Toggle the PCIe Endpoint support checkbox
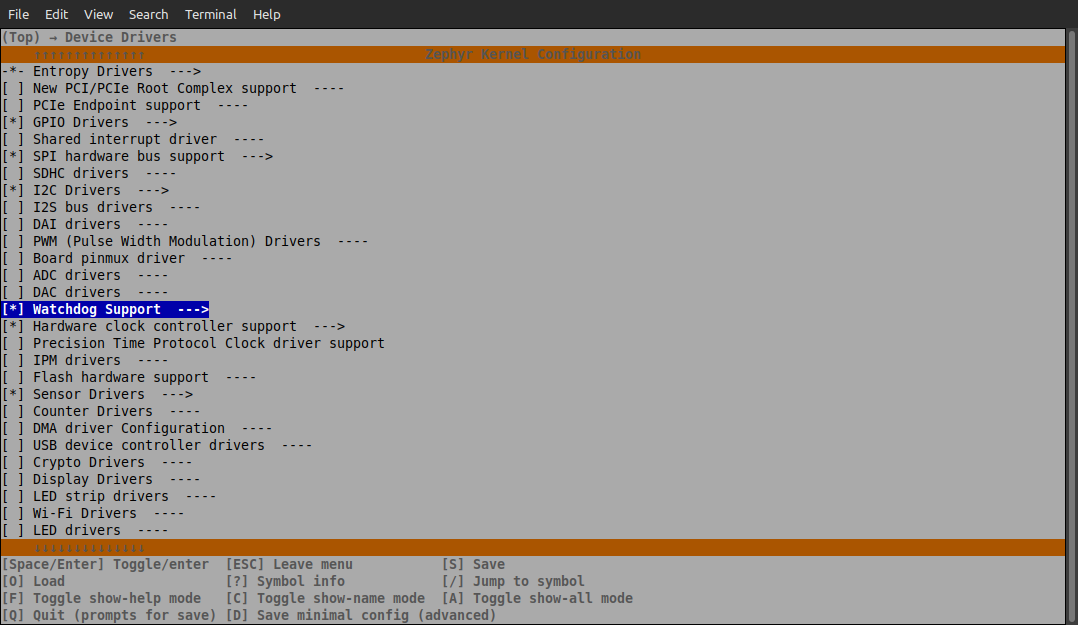The width and height of the screenshot is (1078, 625). 13,105
